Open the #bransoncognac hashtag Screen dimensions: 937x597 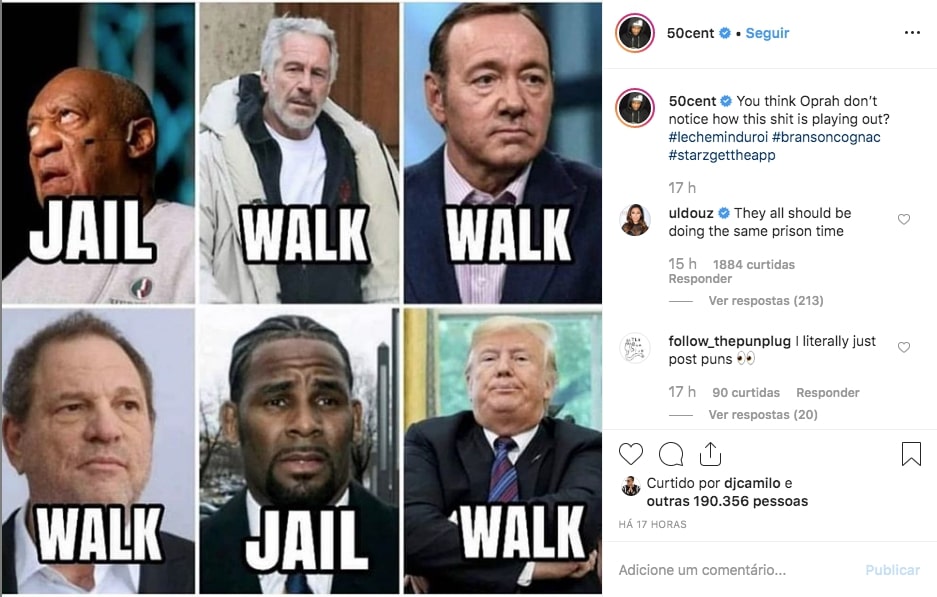pyautogui.click(x=826, y=137)
